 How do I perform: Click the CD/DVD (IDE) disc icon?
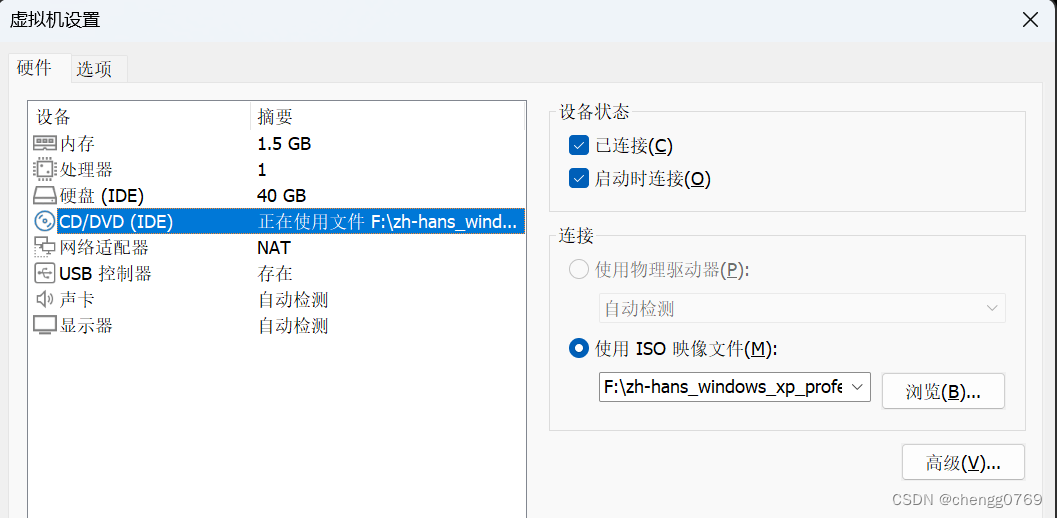click(x=45, y=221)
